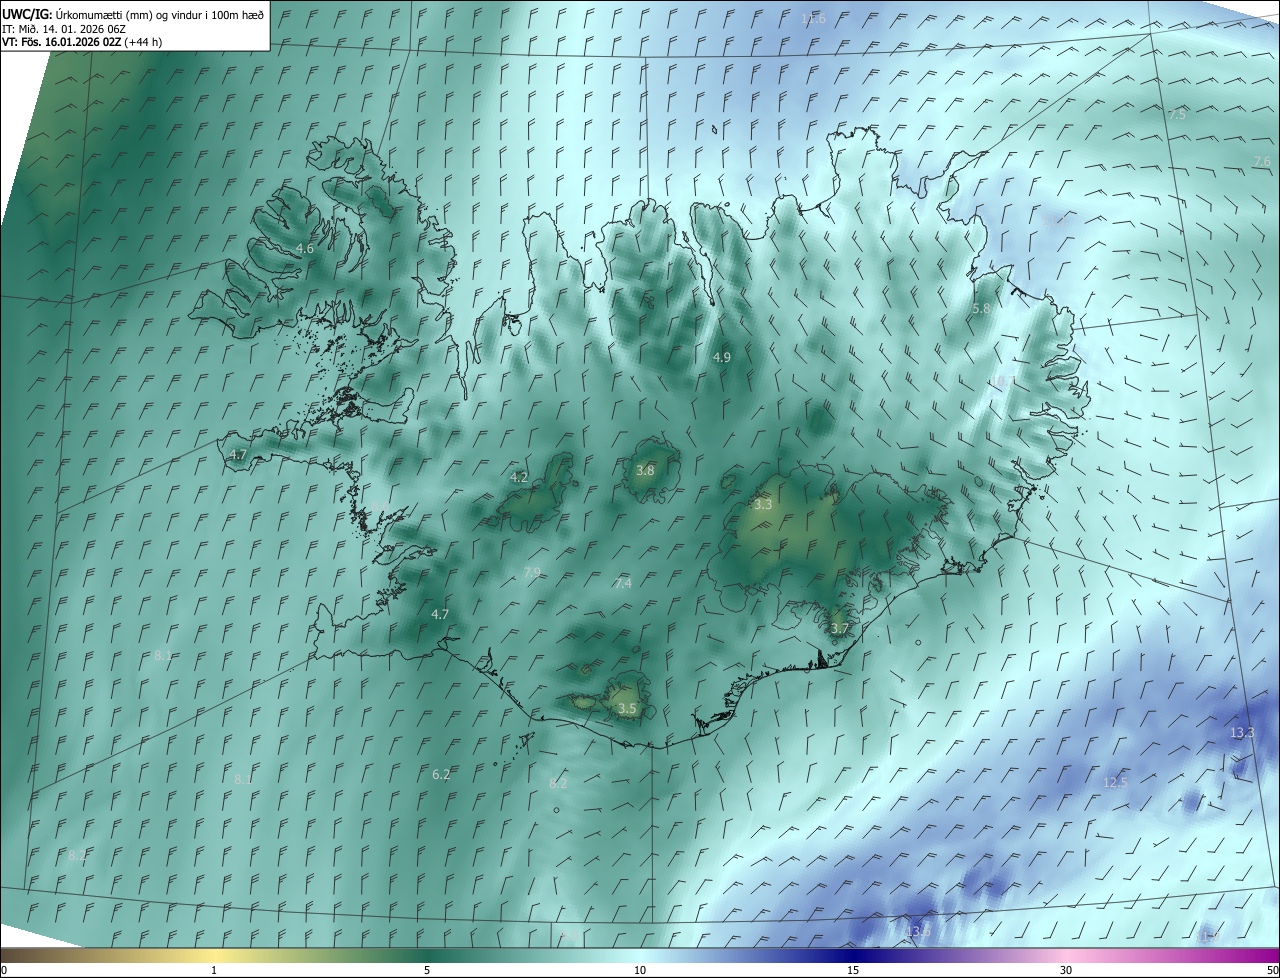This screenshot has height=978, width=1280.
Task: Click the 1 tick on the color scale
Action: coord(214,970)
